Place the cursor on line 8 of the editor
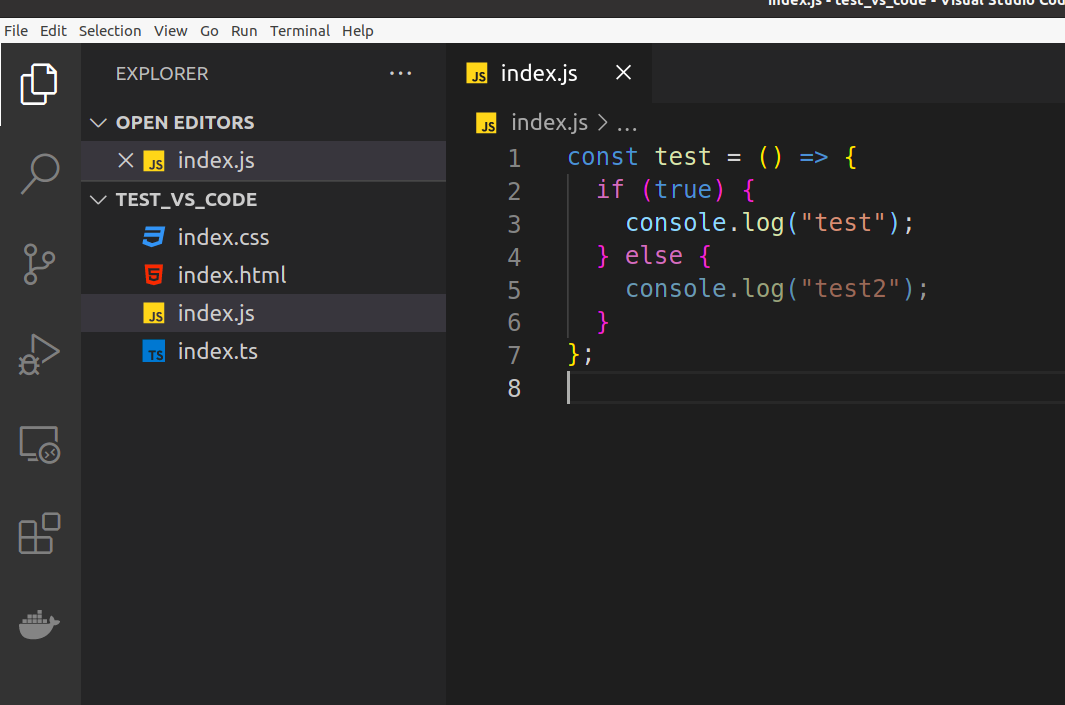Screen dimensions: 1065x705 click(700, 388)
